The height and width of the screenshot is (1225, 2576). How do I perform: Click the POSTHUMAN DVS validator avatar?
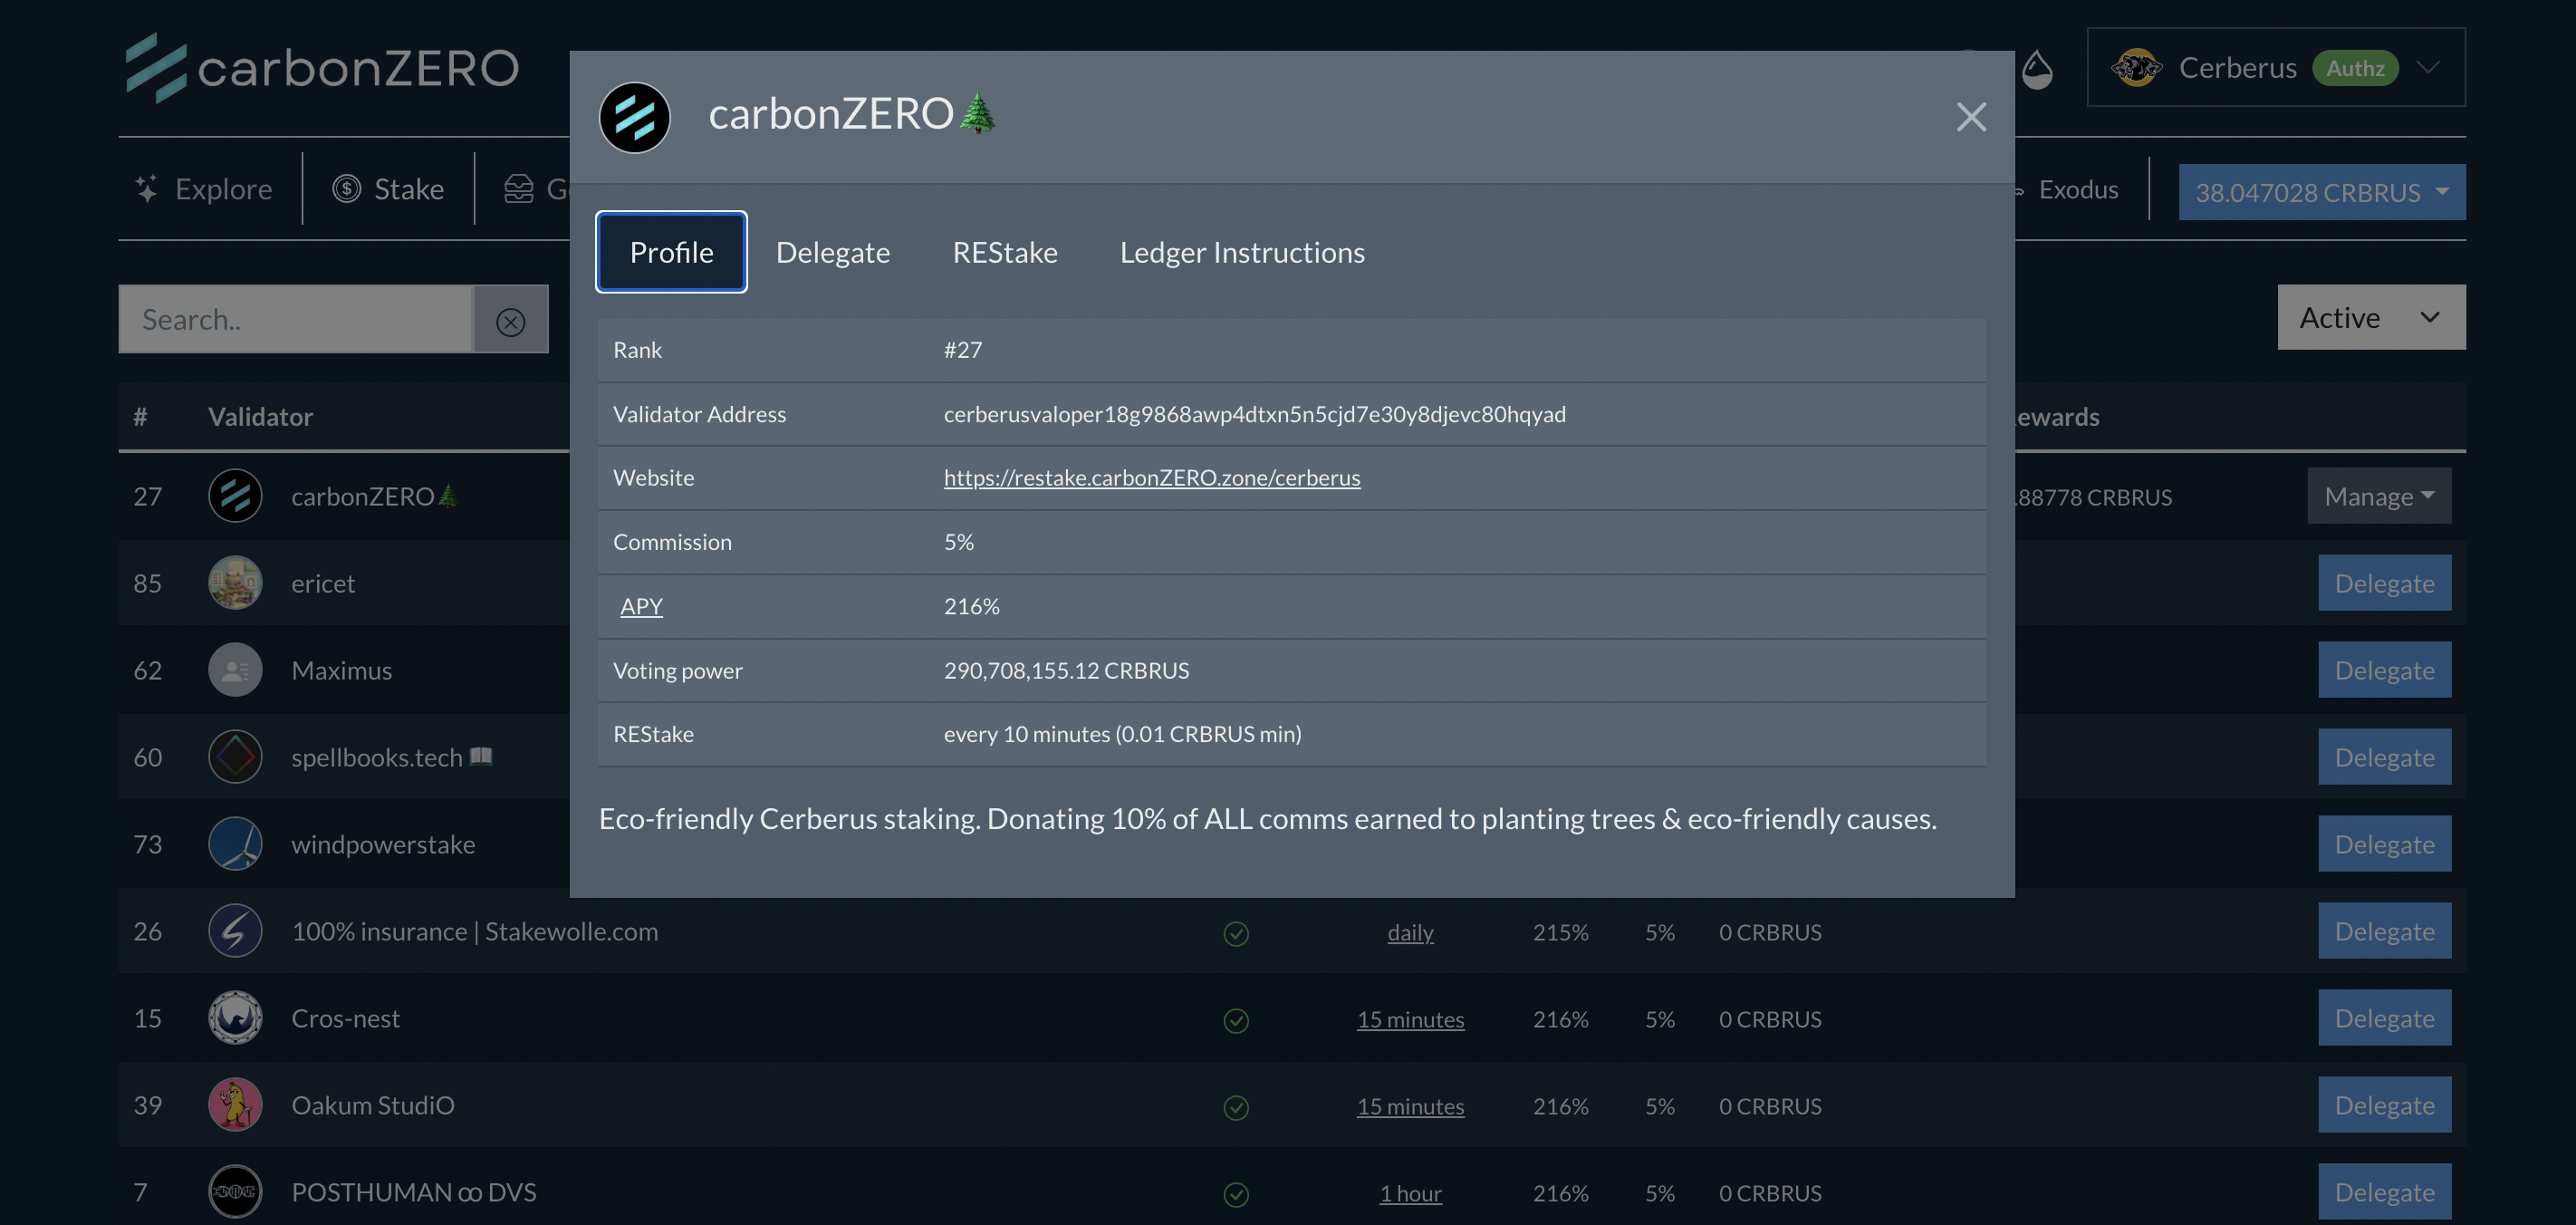pyautogui.click(x=235, y=1192)
